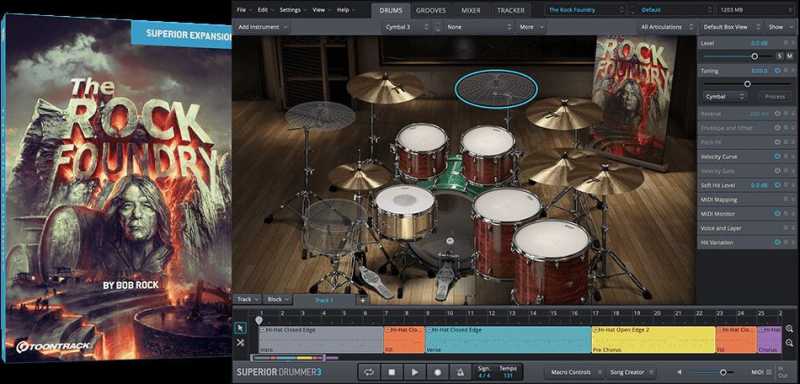This screenshot has height=384, width=800.
Task: Toggle the MIDI Monitor power button
Action: [778, 214]
